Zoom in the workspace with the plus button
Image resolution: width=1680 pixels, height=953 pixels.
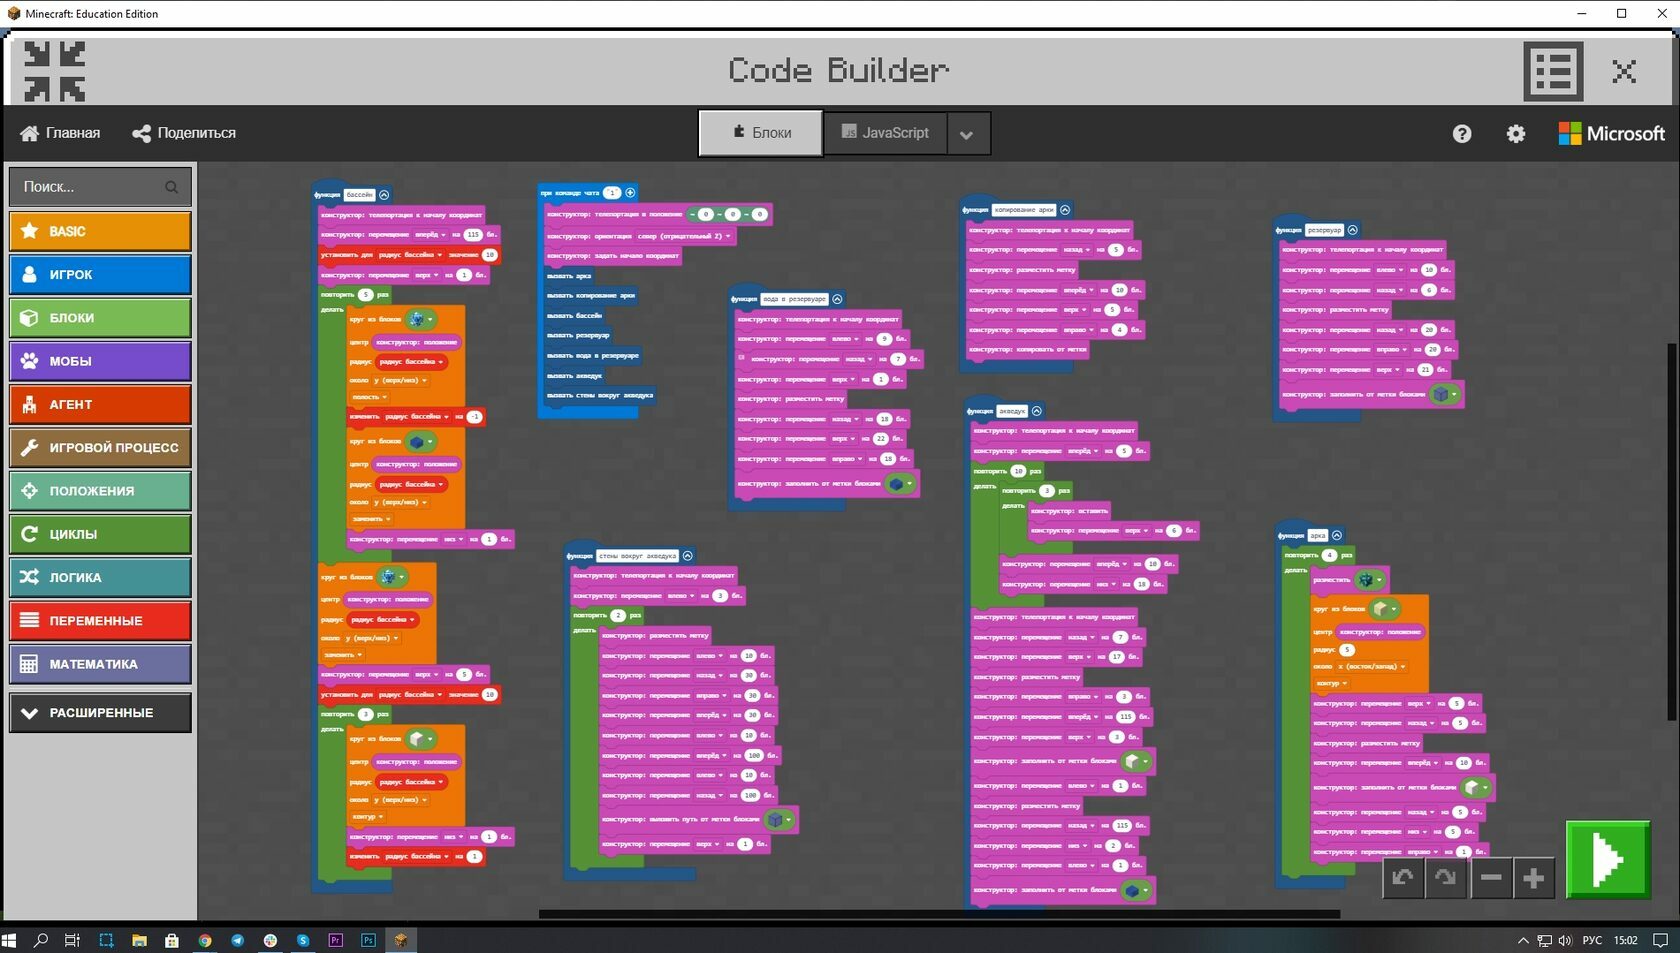tap(1534, 878)
